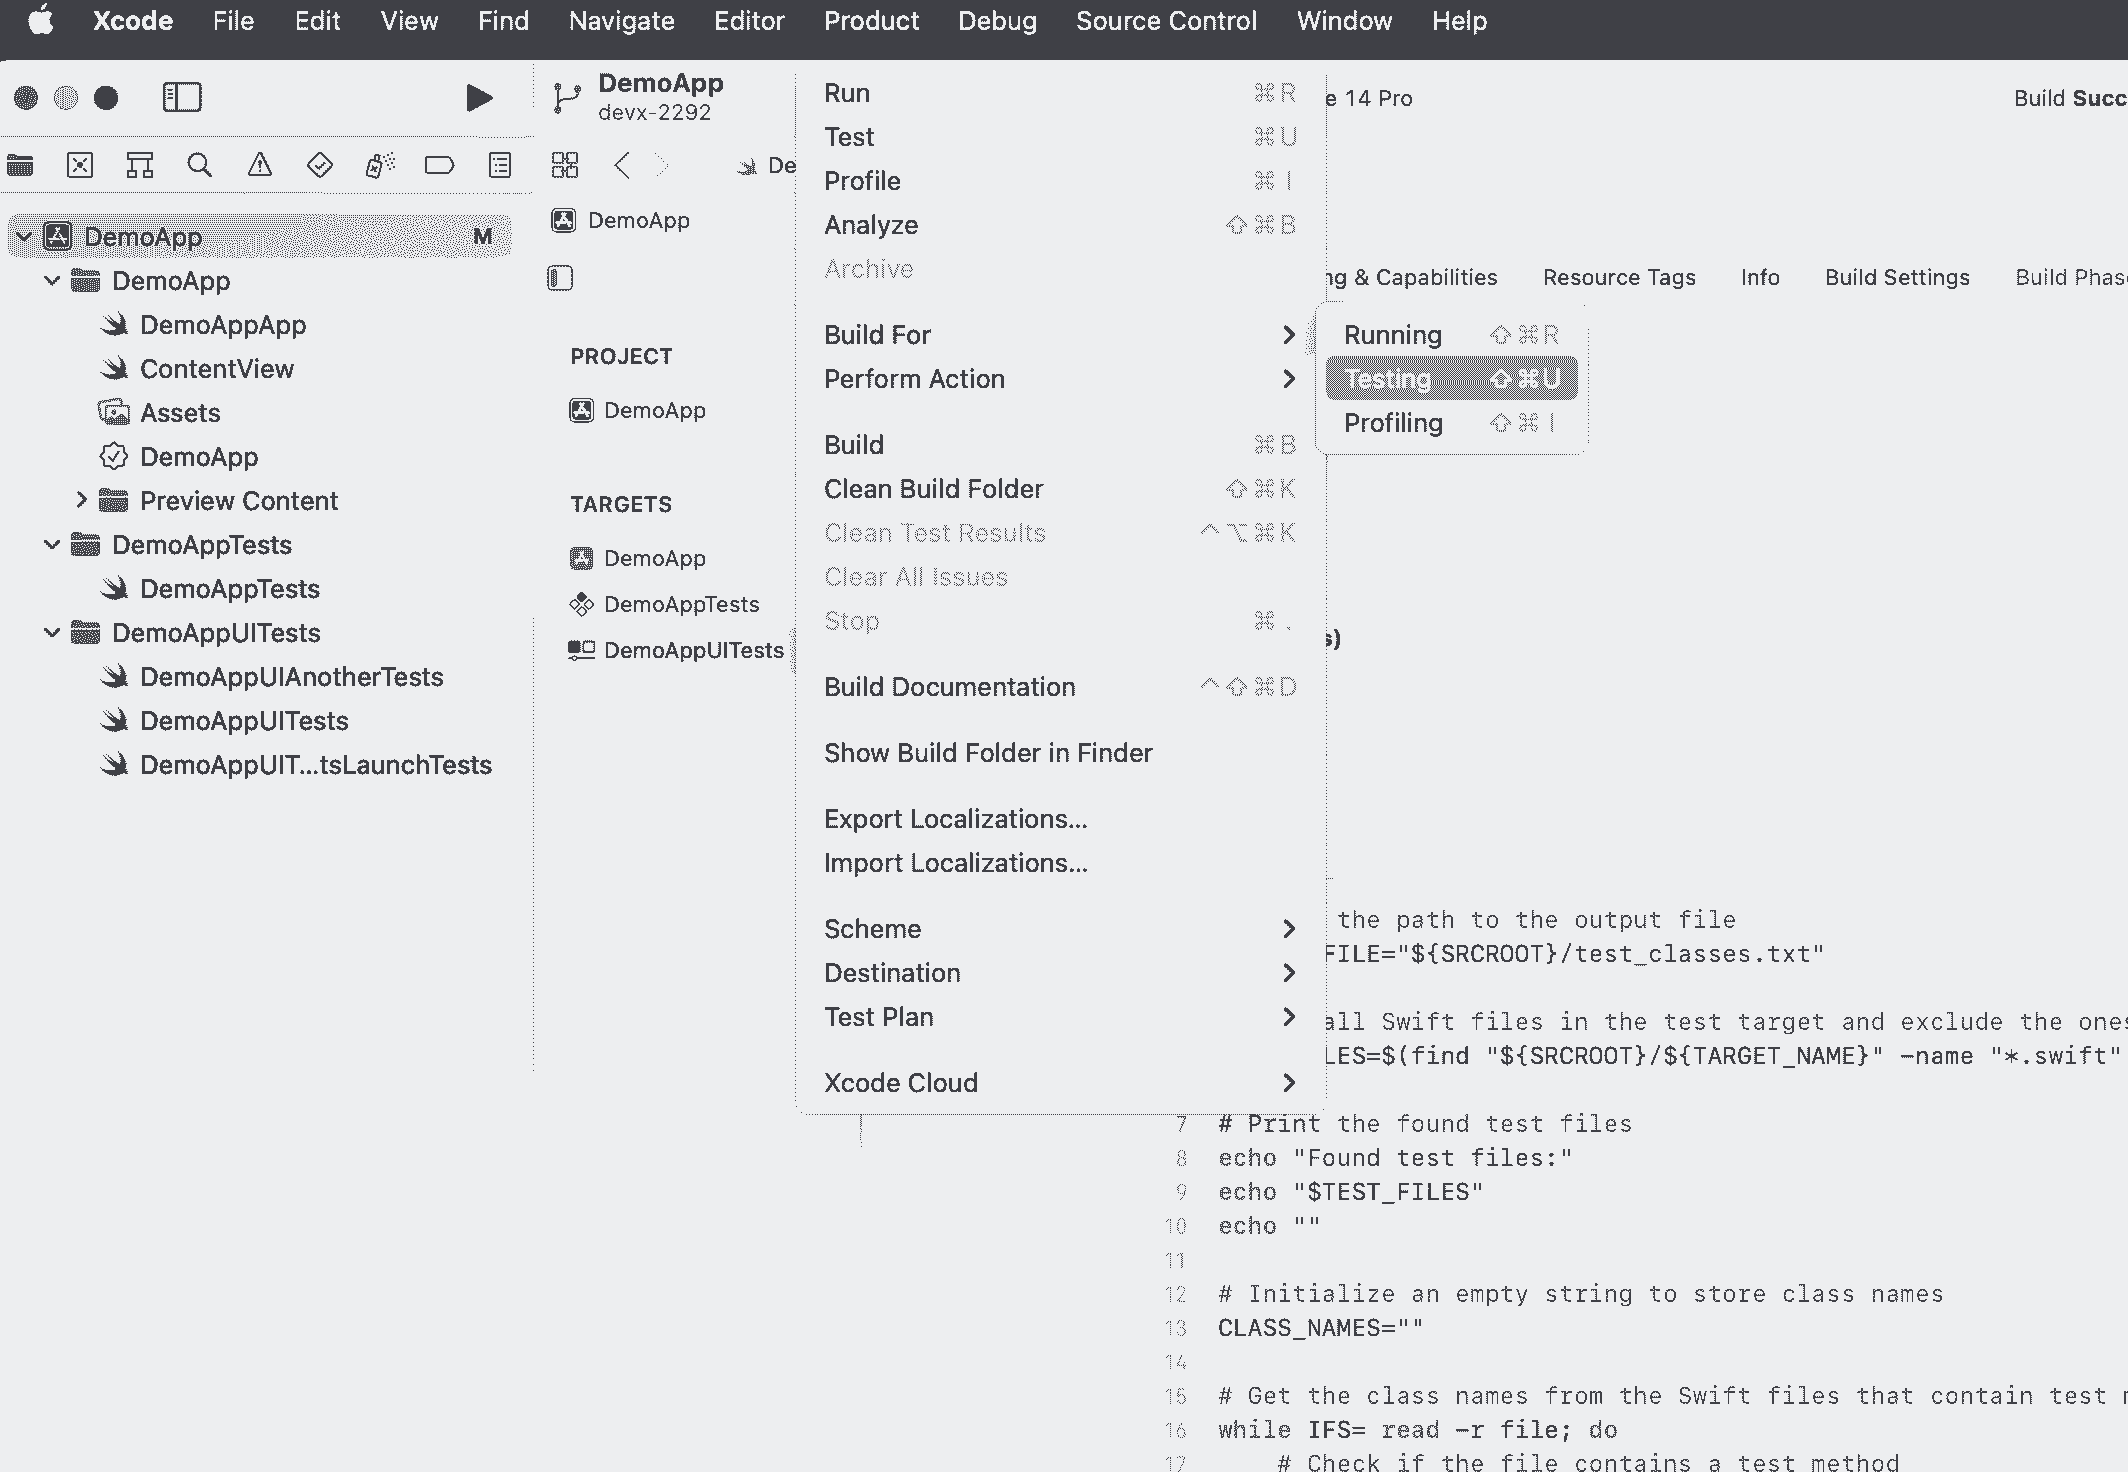Toggle the navigator sidebar panel icon

point(182,97)
